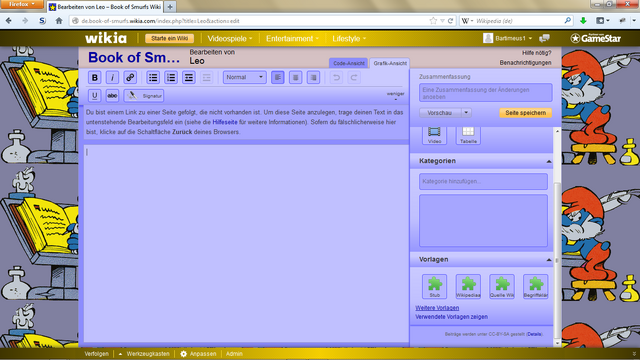This screenshot has width=640, height=360.
Task: Click Verfolgen in the bottom toolbar
Action: point(96,354)
